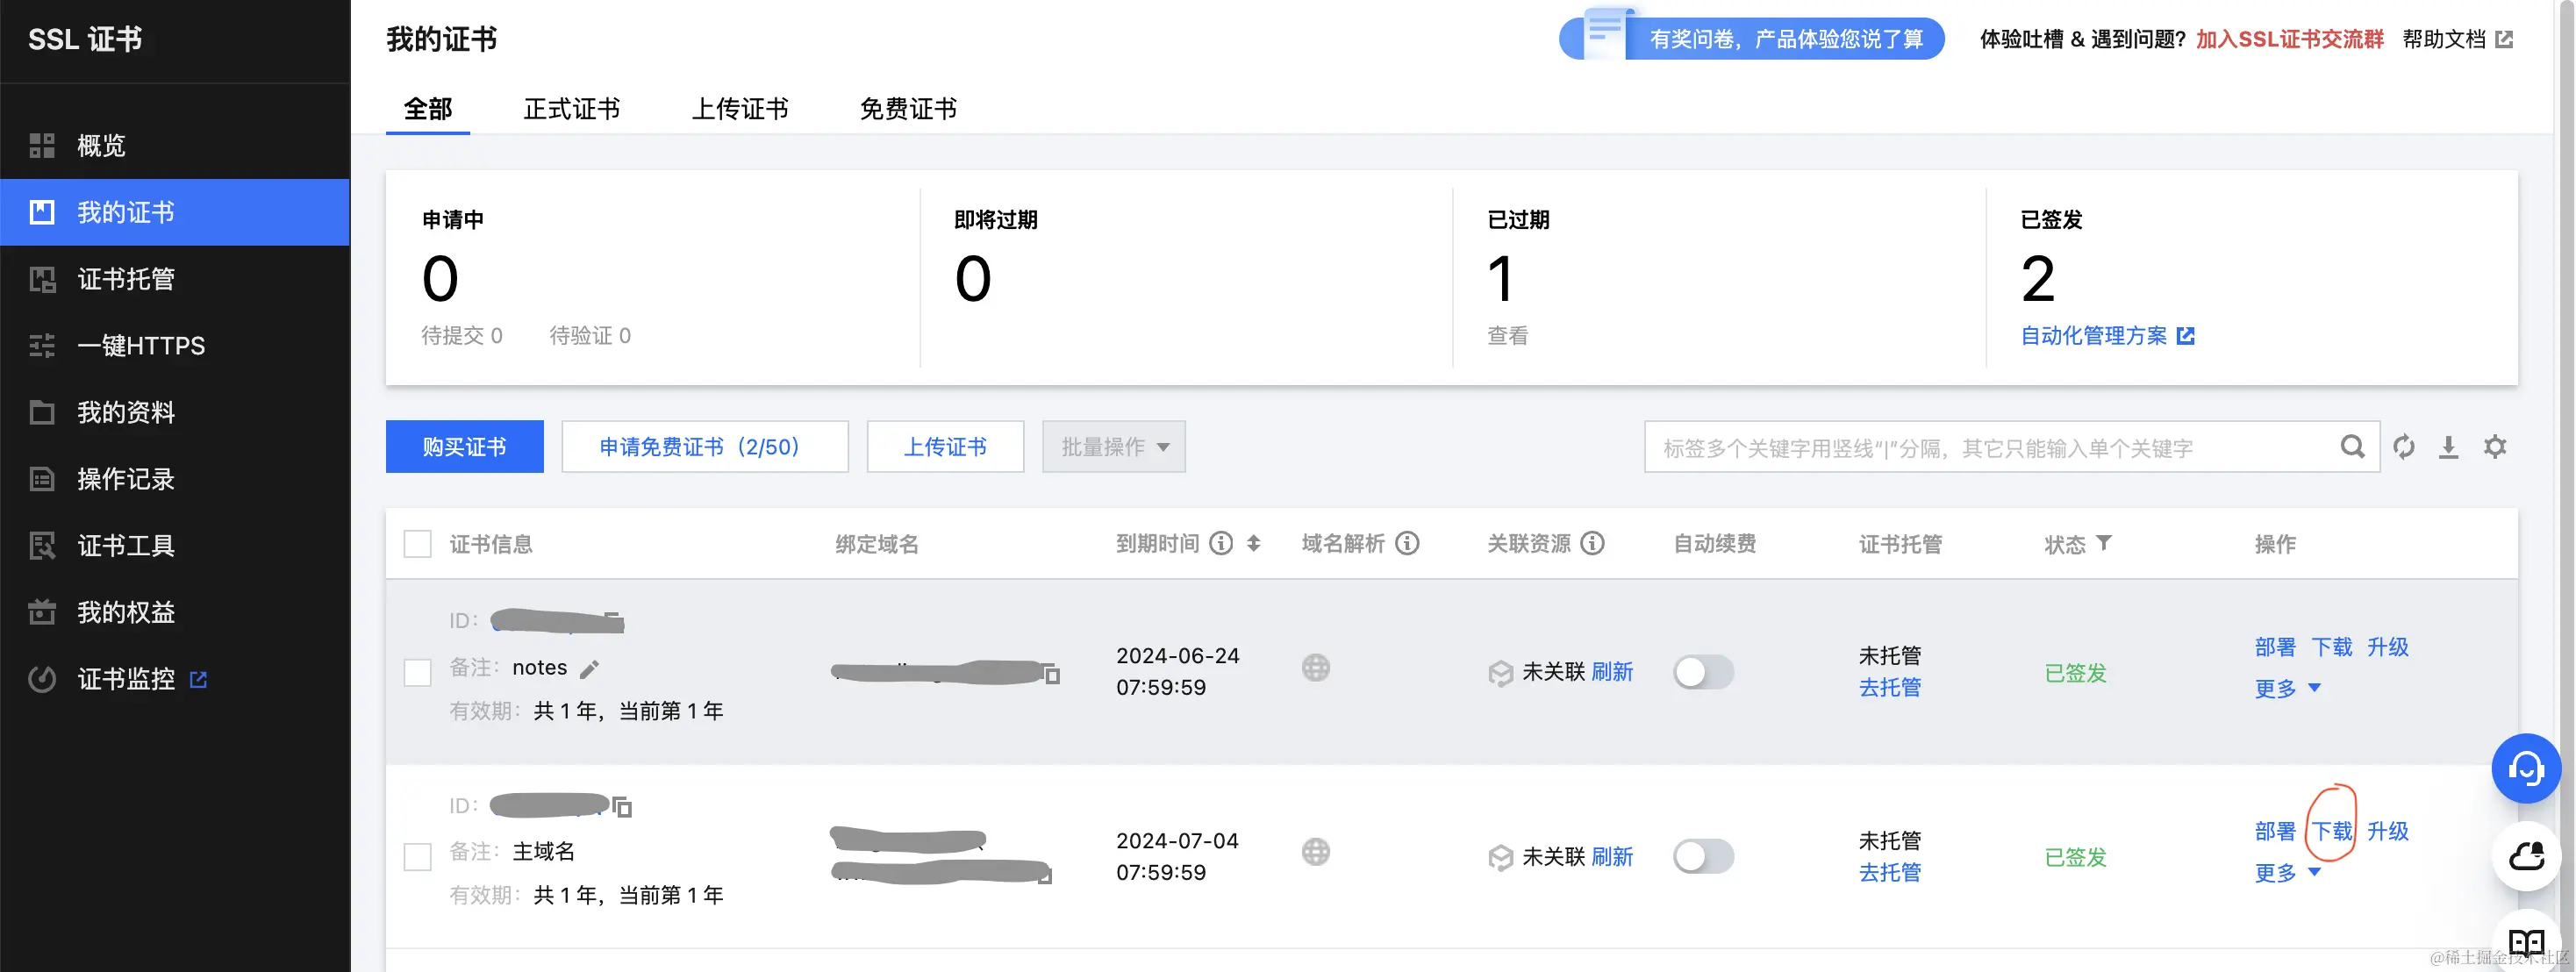Click the status column filter icon
This screenshot has width=2576, height=972.
coord(2104,543)
